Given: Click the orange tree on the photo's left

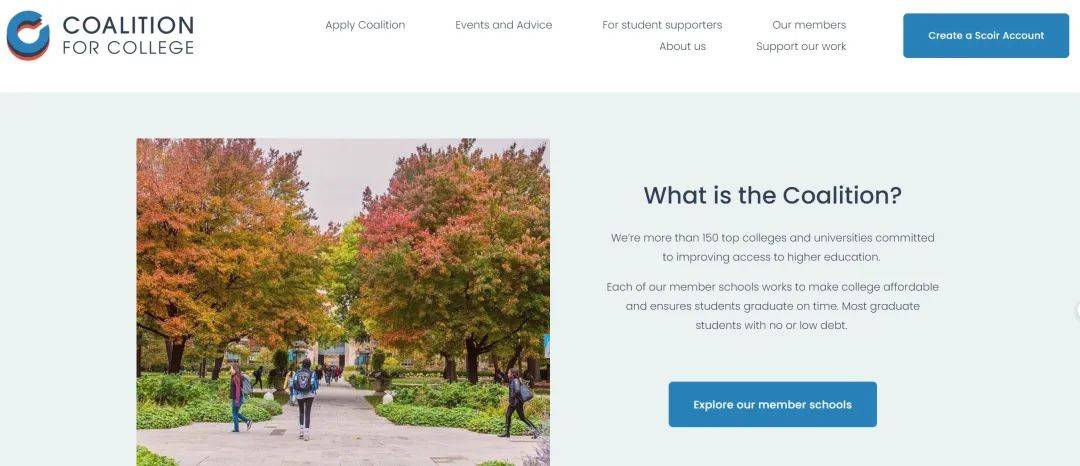Looking at the screenshot, I should (x=220, y=248).
